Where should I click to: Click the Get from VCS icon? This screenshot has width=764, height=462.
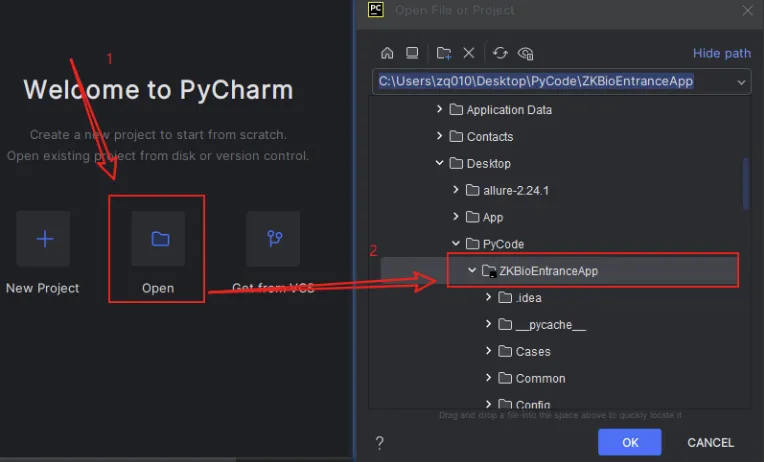click(273, 239)
